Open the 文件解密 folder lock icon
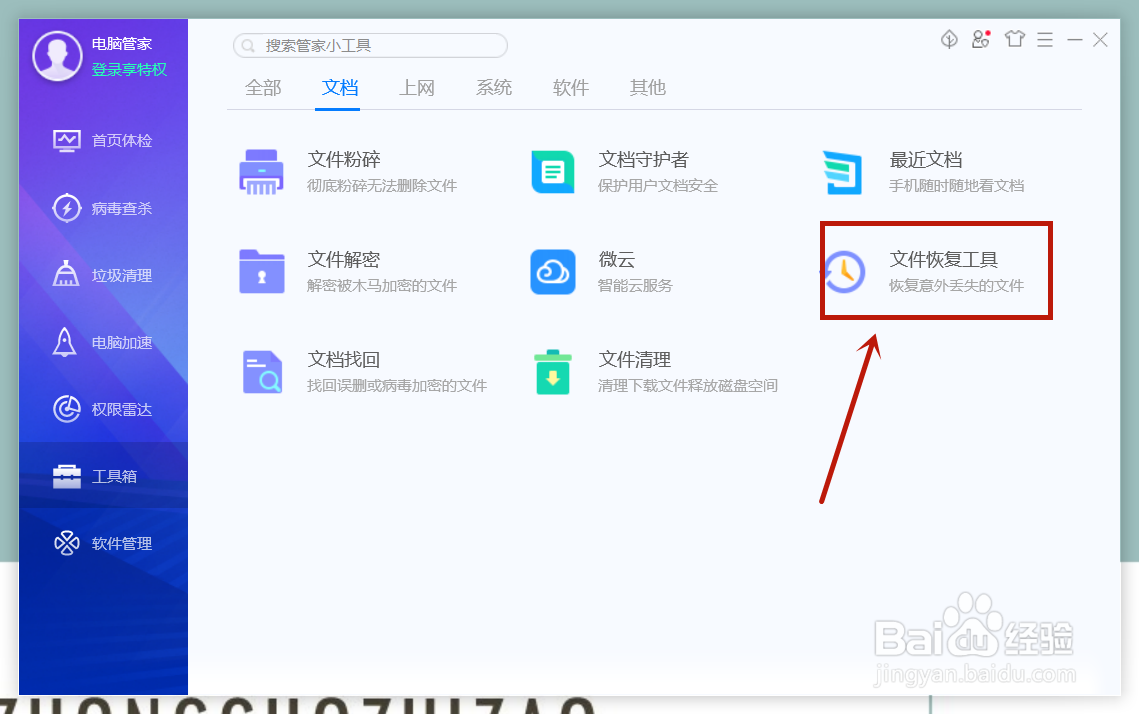Viewport: 1139px width, 714px height. point(262,272)
